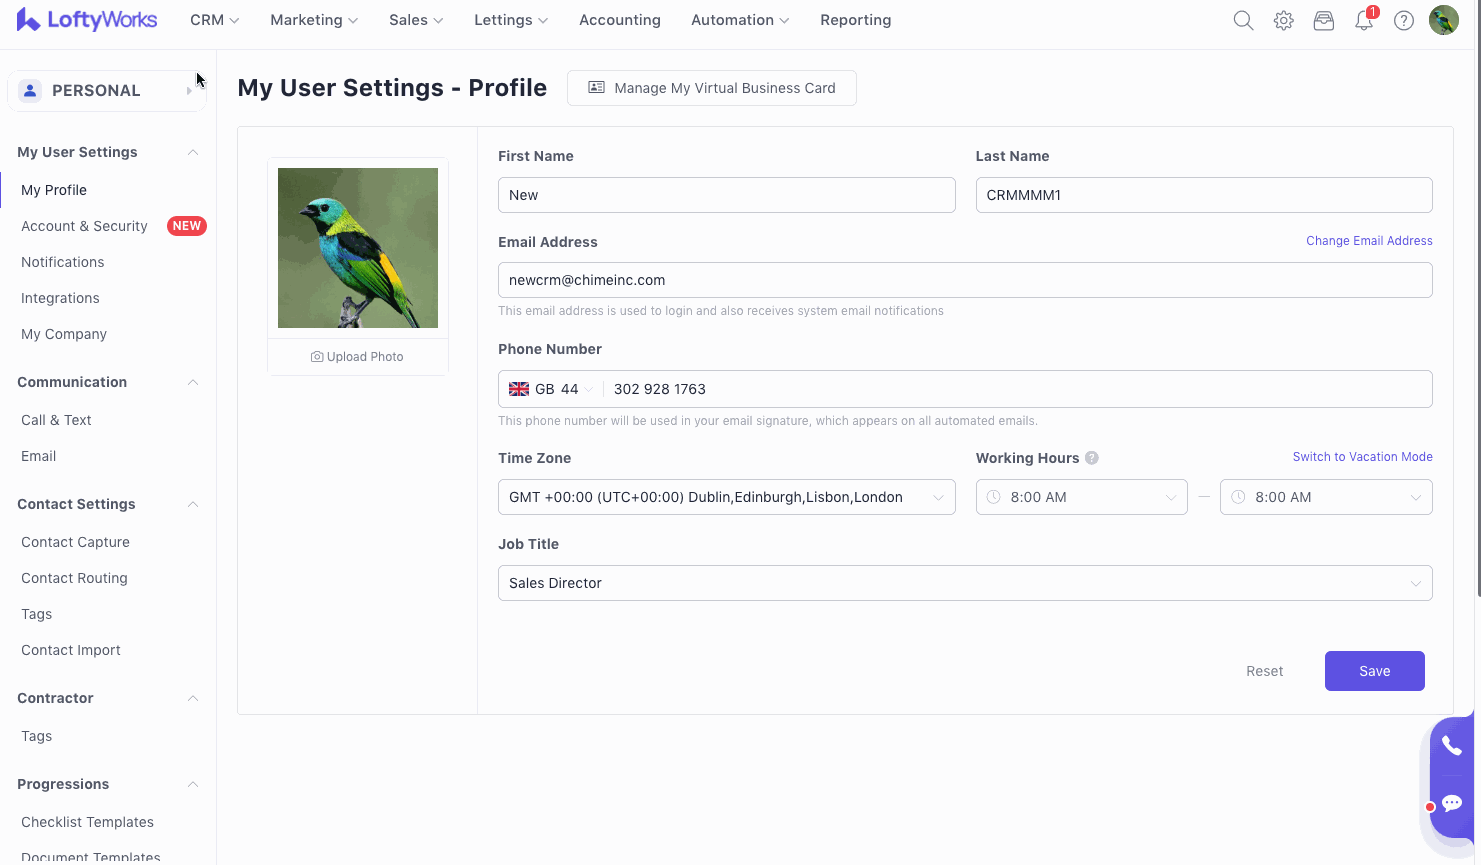The height and width of the screenshot is (865, 1481).
Task: Open settings gear icon in header
Action: 1284,21
